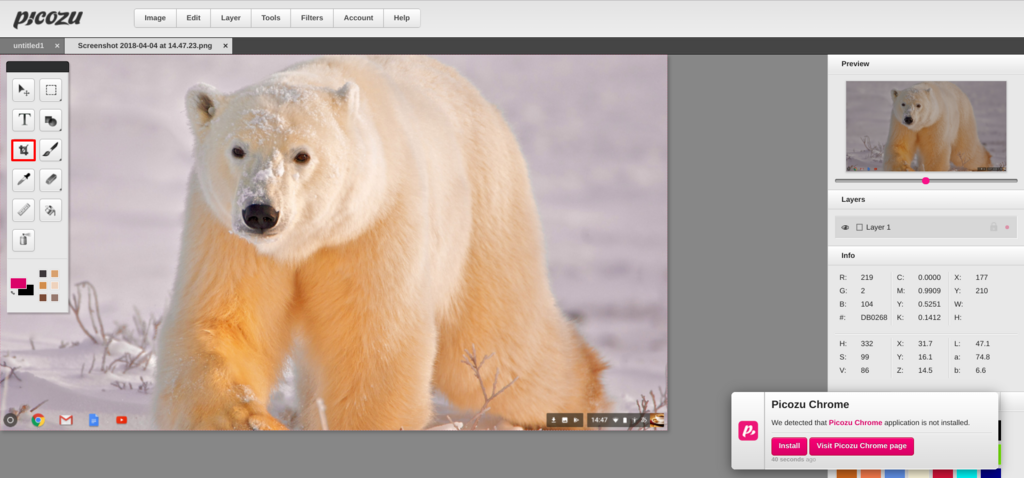The image size is (1024, 478).
Task: Click the M value 0.9909
Action: tap(929, 291)
